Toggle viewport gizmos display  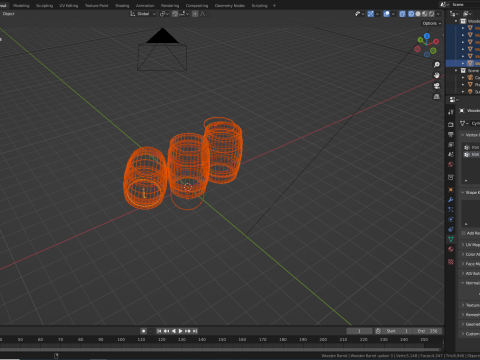click(370, 14)
